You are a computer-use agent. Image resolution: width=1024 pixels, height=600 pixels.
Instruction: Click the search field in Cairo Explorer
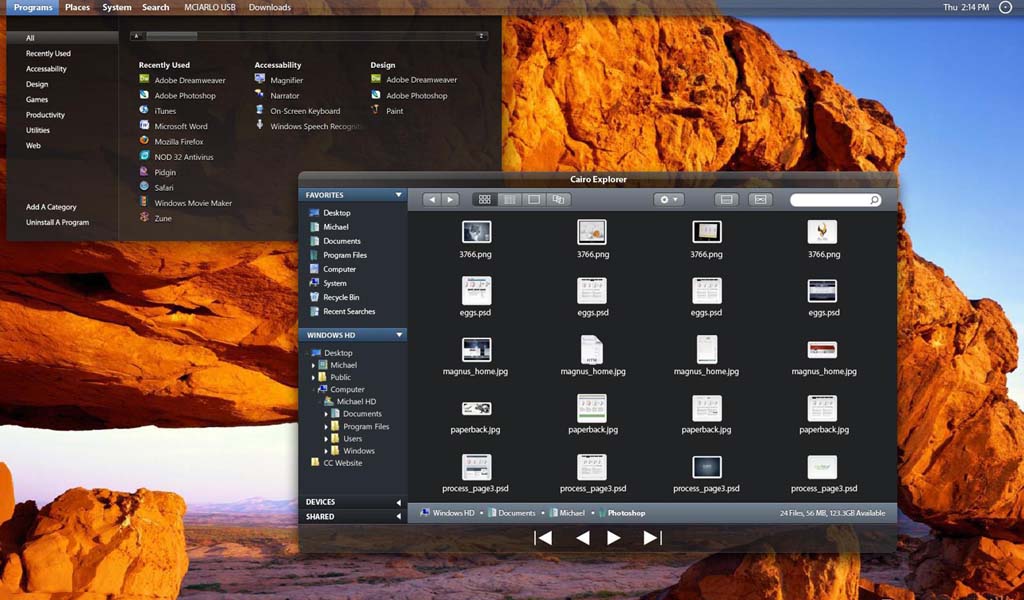click(x=830, y=200)
